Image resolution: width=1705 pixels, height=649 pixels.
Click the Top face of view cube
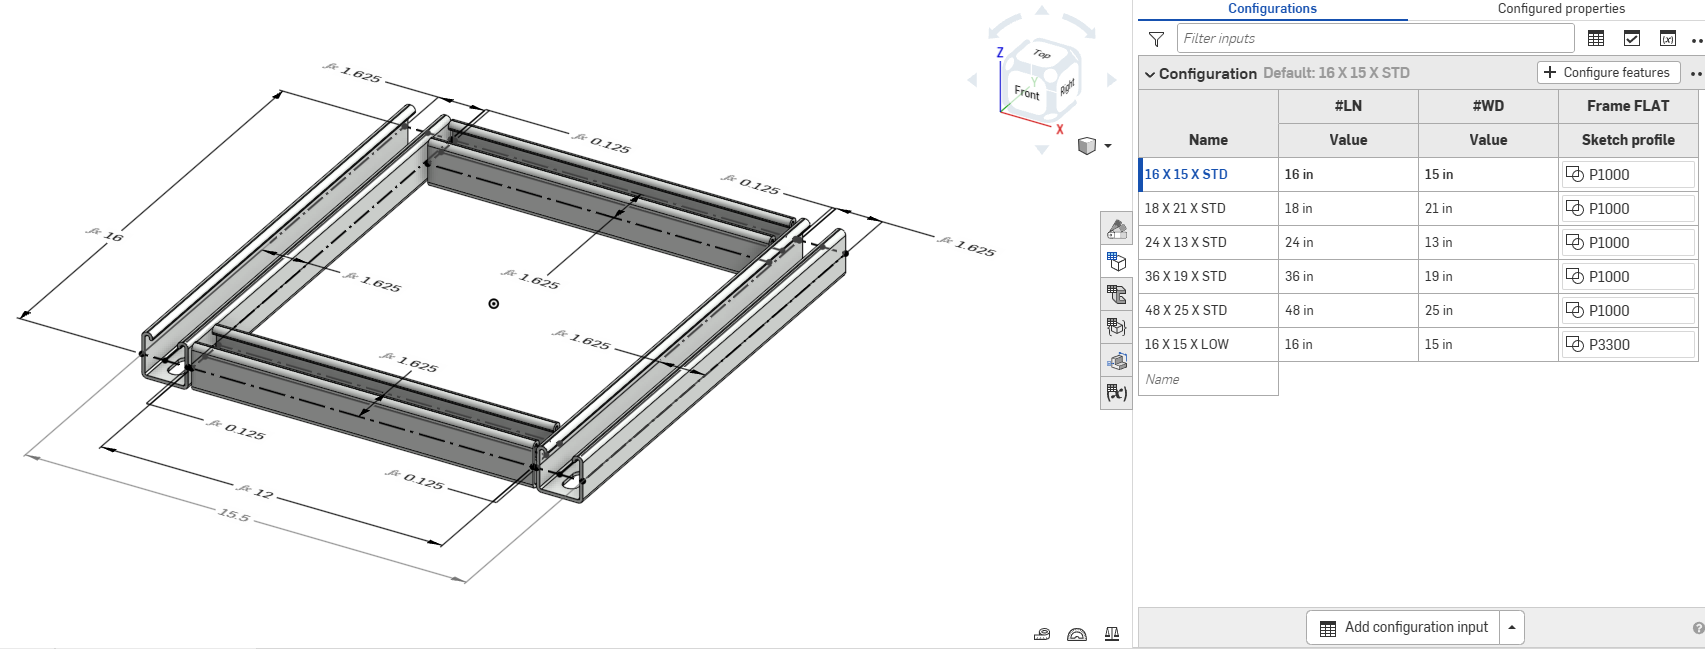[x=1042, y=54]
